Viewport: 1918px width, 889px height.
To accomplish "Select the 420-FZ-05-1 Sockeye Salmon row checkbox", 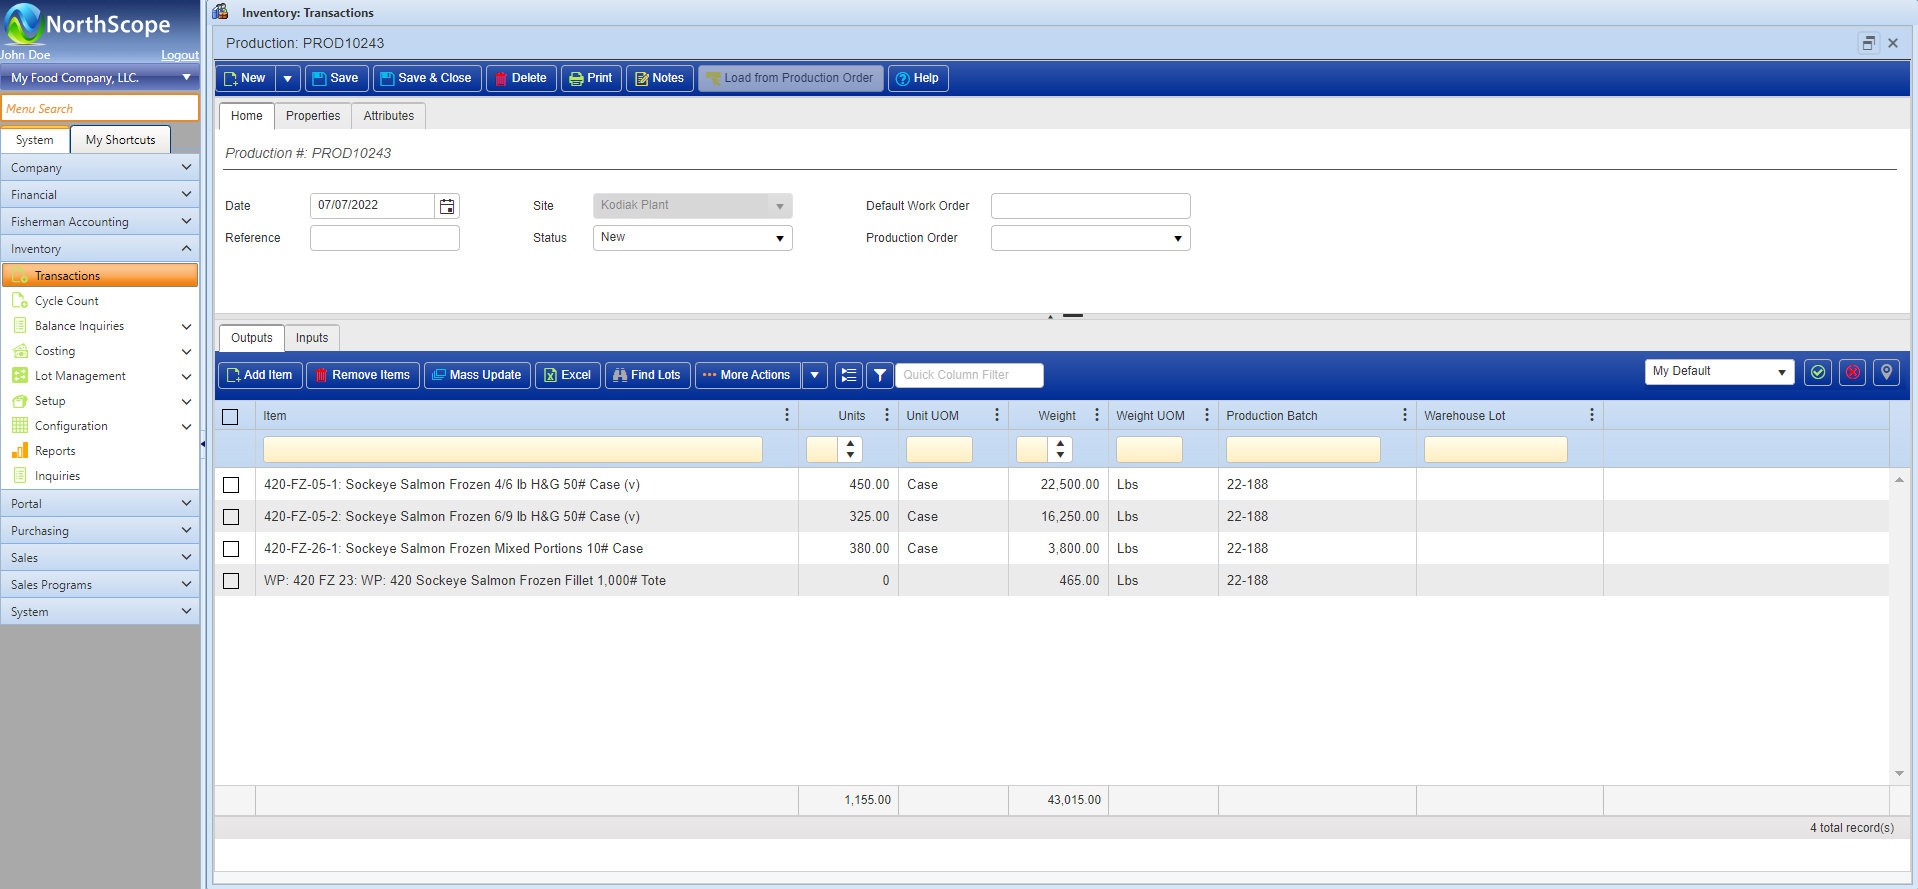I will 231,485.
